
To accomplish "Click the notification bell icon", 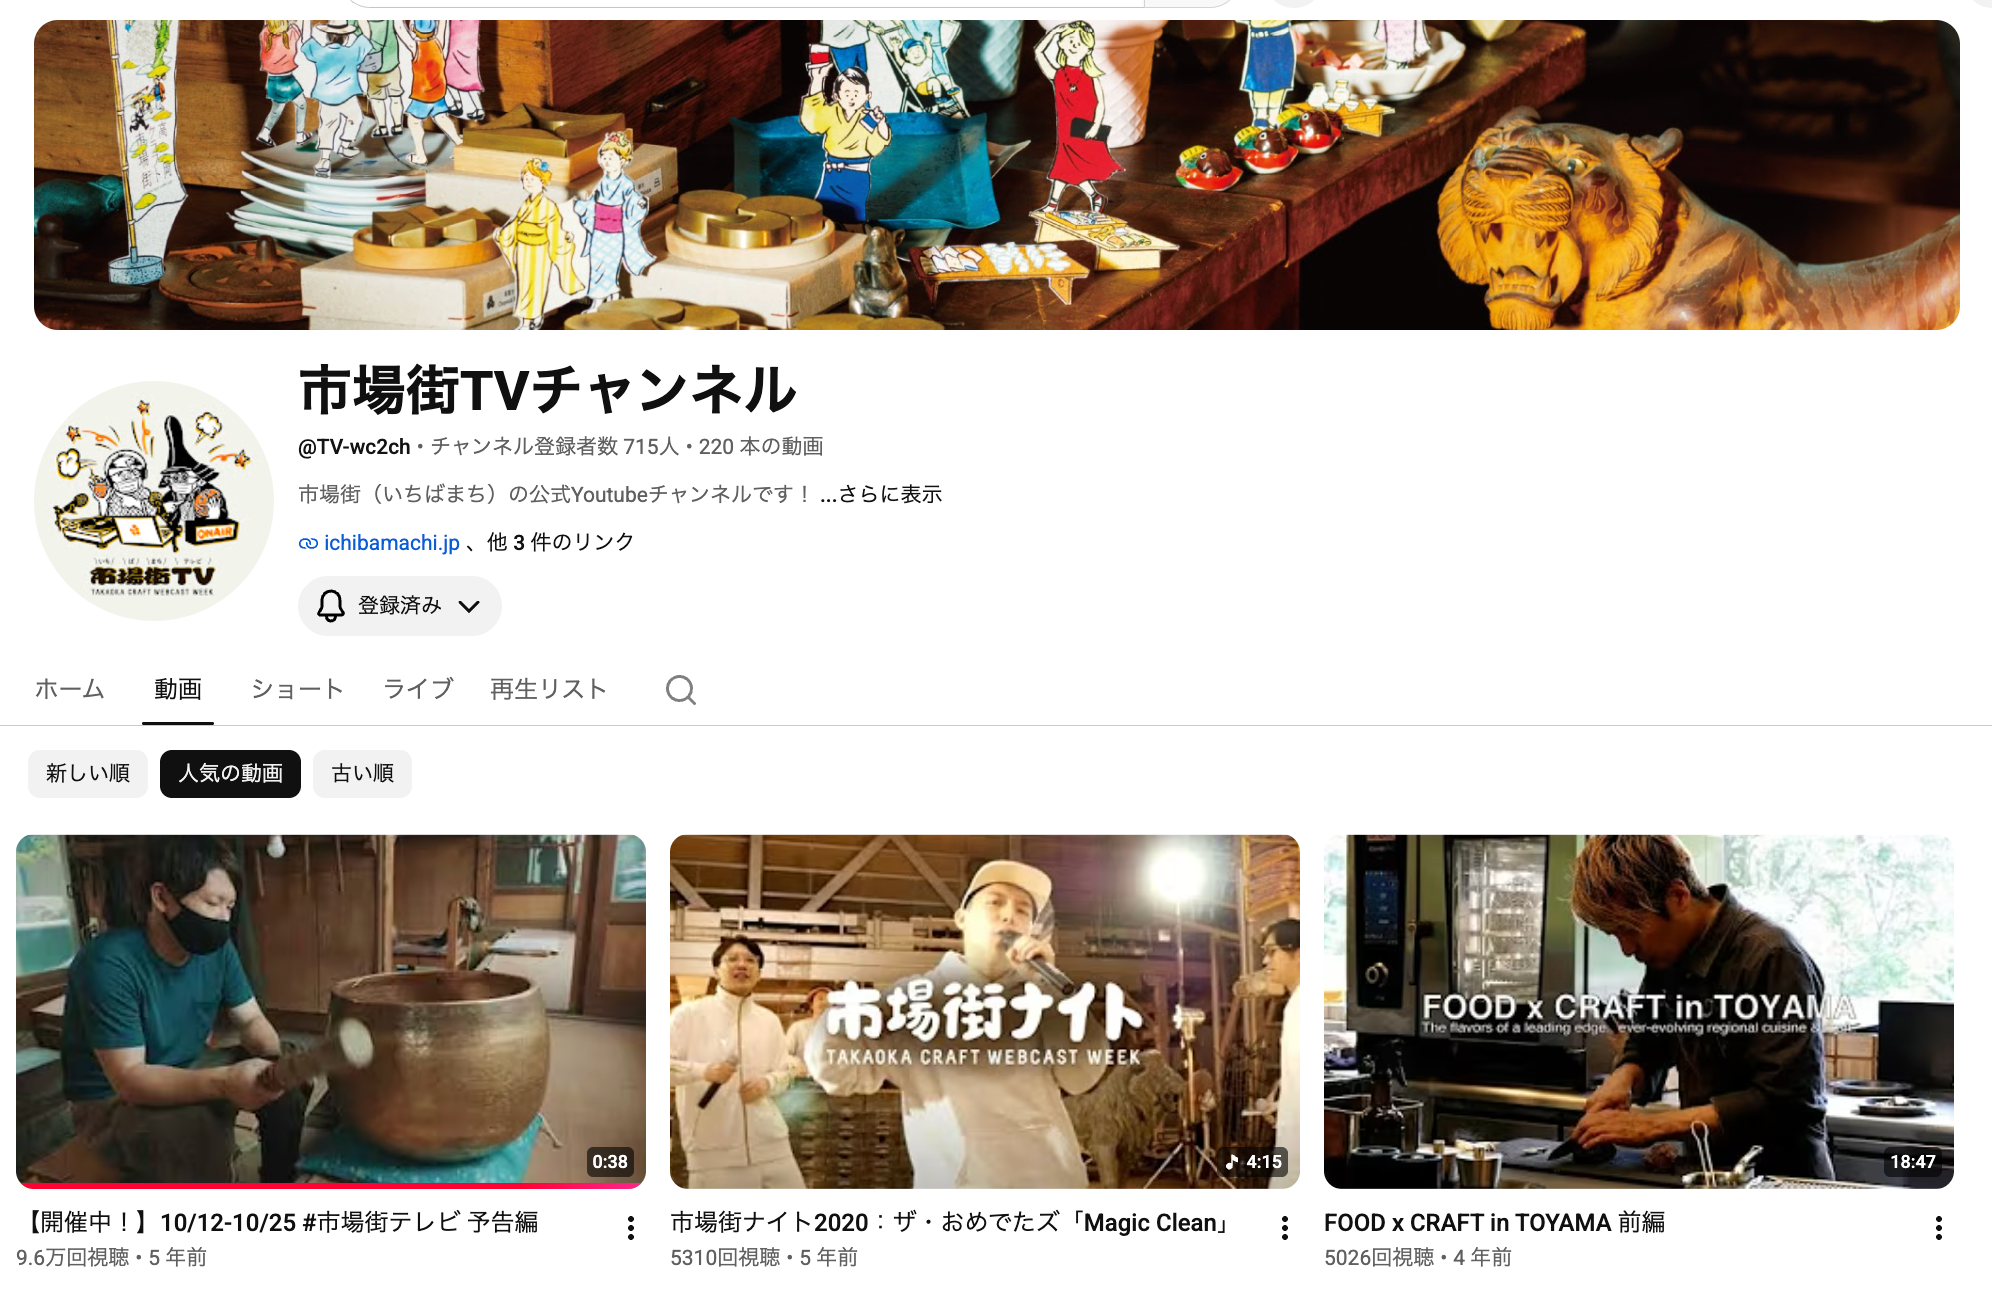I will click(x=331, y=606).
